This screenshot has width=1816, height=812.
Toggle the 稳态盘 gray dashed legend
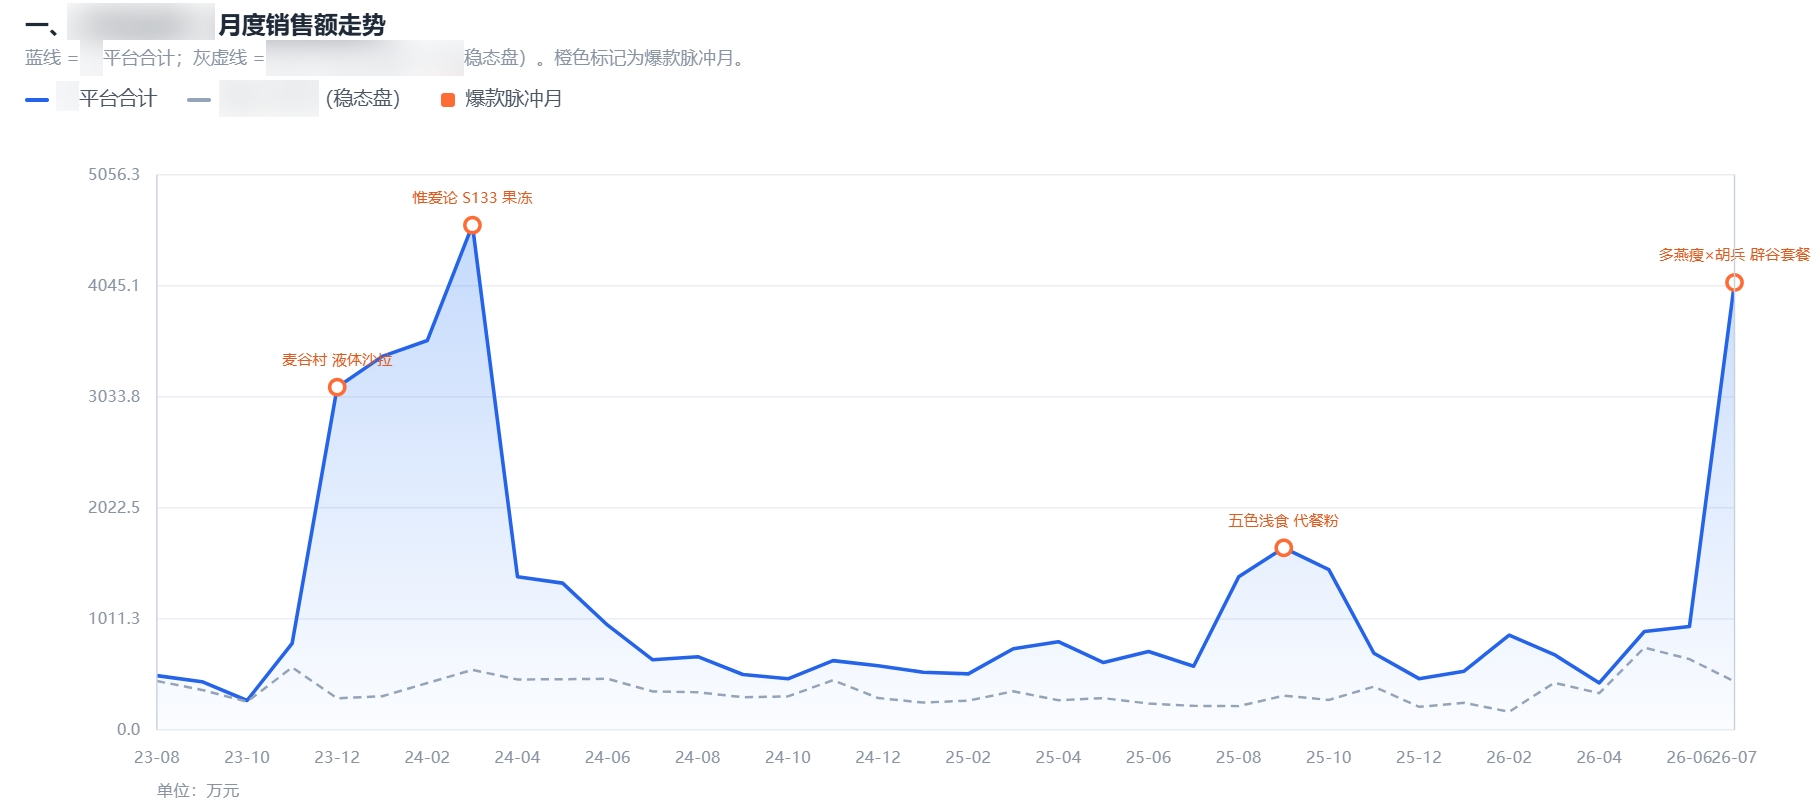click(x=294, y=99)
